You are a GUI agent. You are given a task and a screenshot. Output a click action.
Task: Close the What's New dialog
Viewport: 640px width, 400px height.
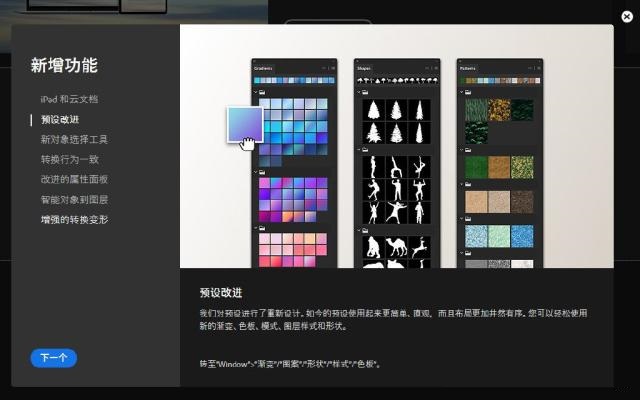coord(627,16)
